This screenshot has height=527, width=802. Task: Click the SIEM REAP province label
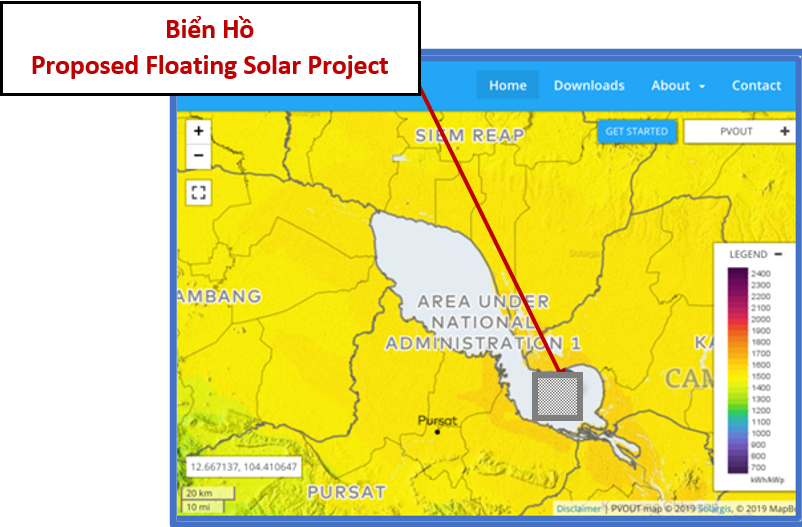pyautogui.click(x=469, y=135)
